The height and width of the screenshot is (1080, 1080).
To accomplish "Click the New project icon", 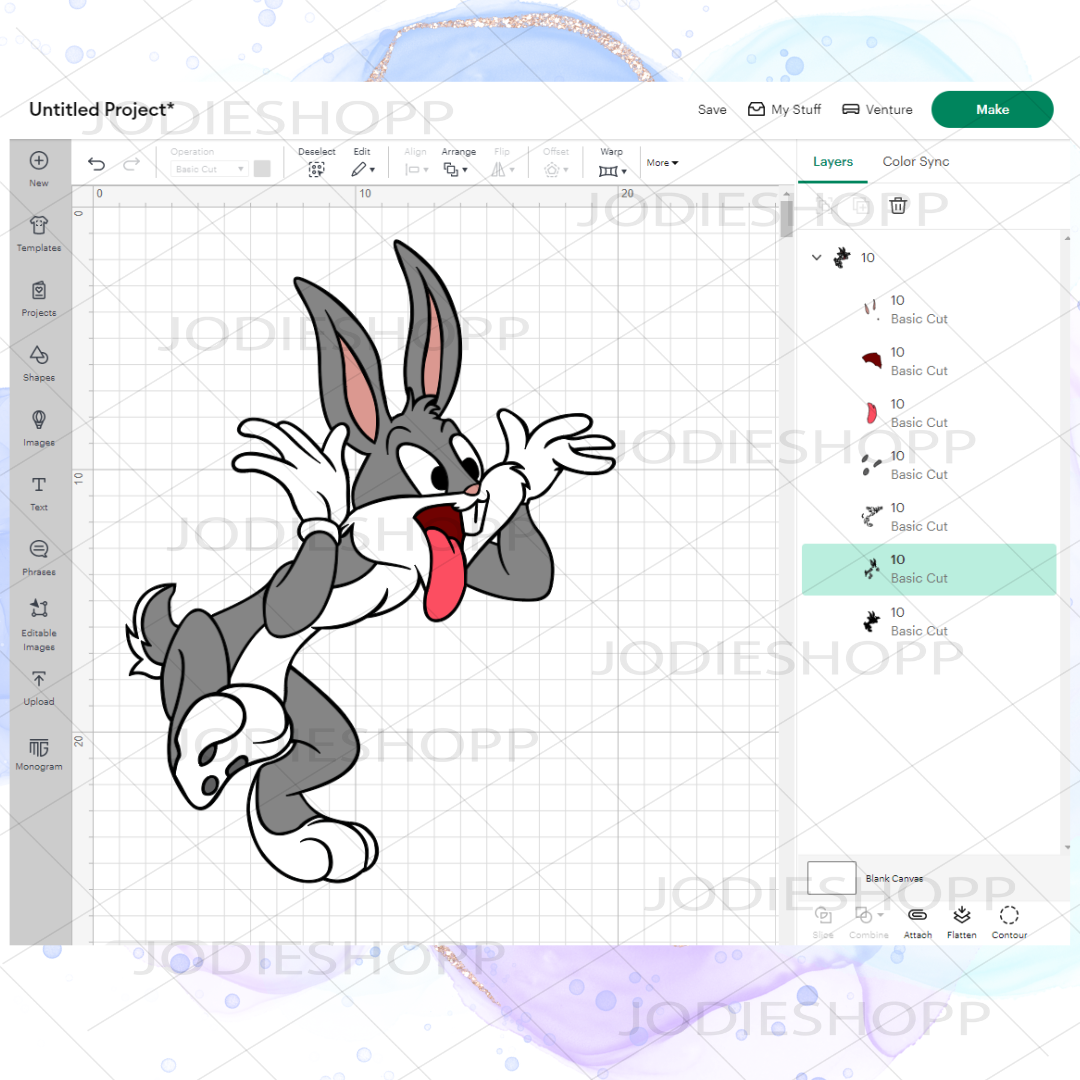I will pyautogui.click(x=39, y=161).
